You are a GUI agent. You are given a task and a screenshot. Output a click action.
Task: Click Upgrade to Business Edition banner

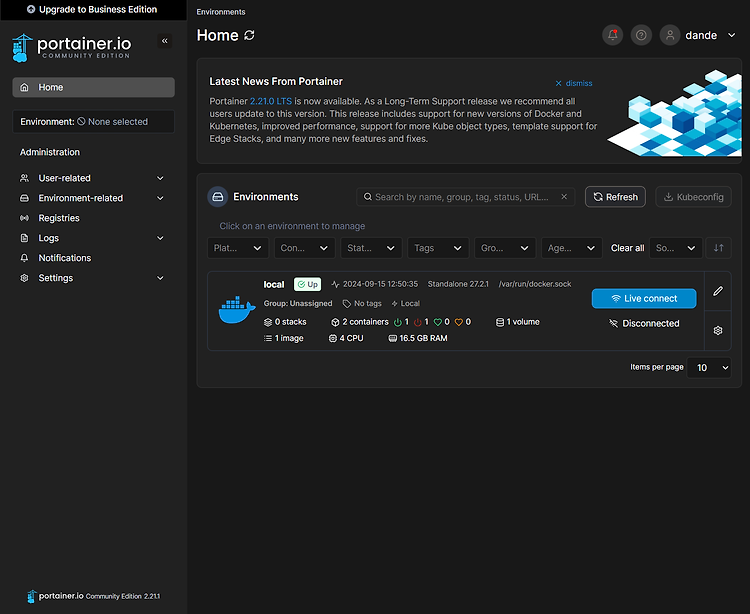(x=93, y=10)
